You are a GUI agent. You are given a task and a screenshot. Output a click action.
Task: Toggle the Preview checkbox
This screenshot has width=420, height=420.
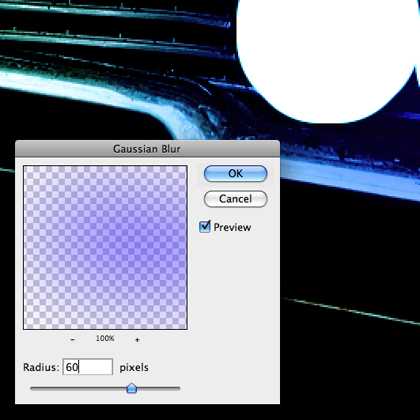pyautogui.click(x=205, y=227)
